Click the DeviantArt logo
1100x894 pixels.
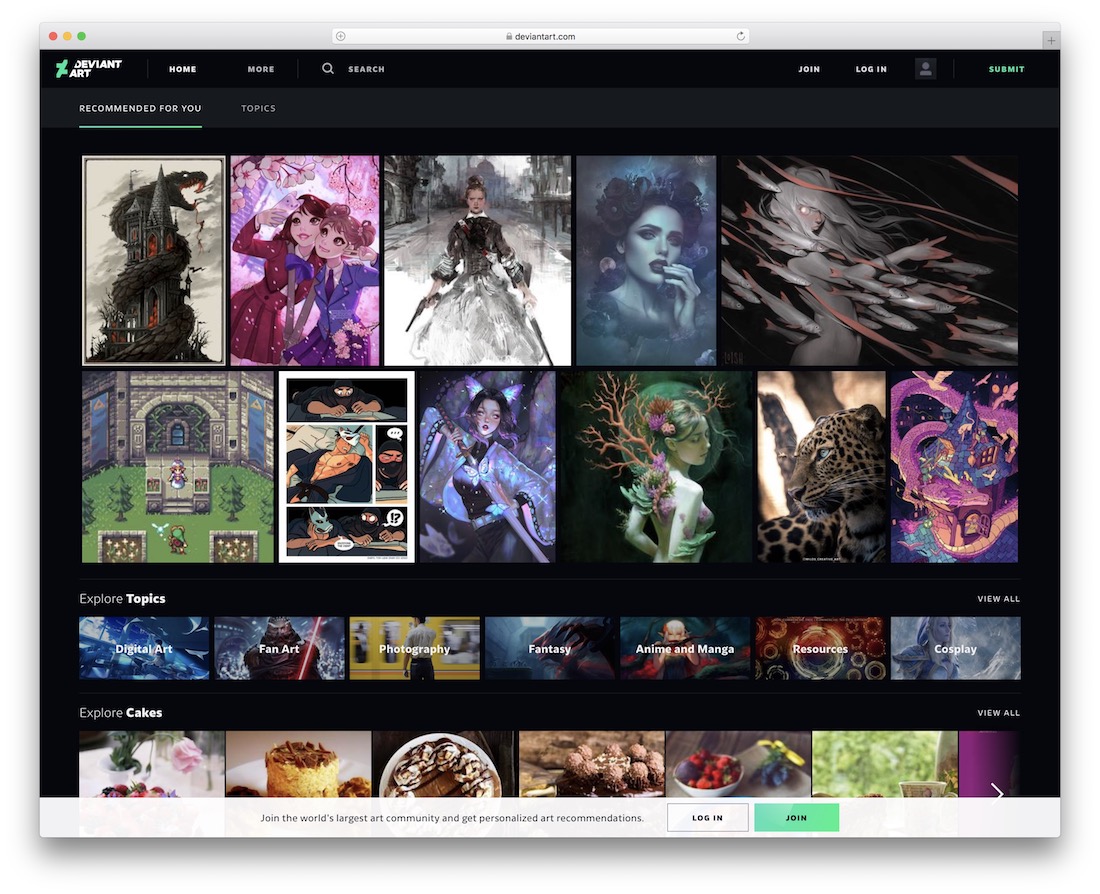pos(88,68)
